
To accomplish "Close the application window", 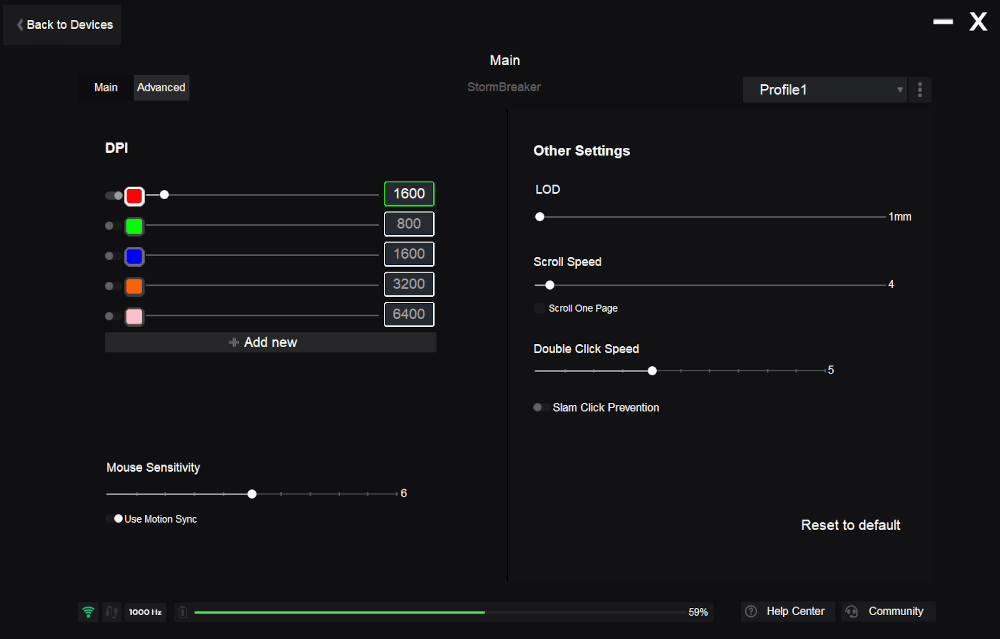I will coord(978,22).
